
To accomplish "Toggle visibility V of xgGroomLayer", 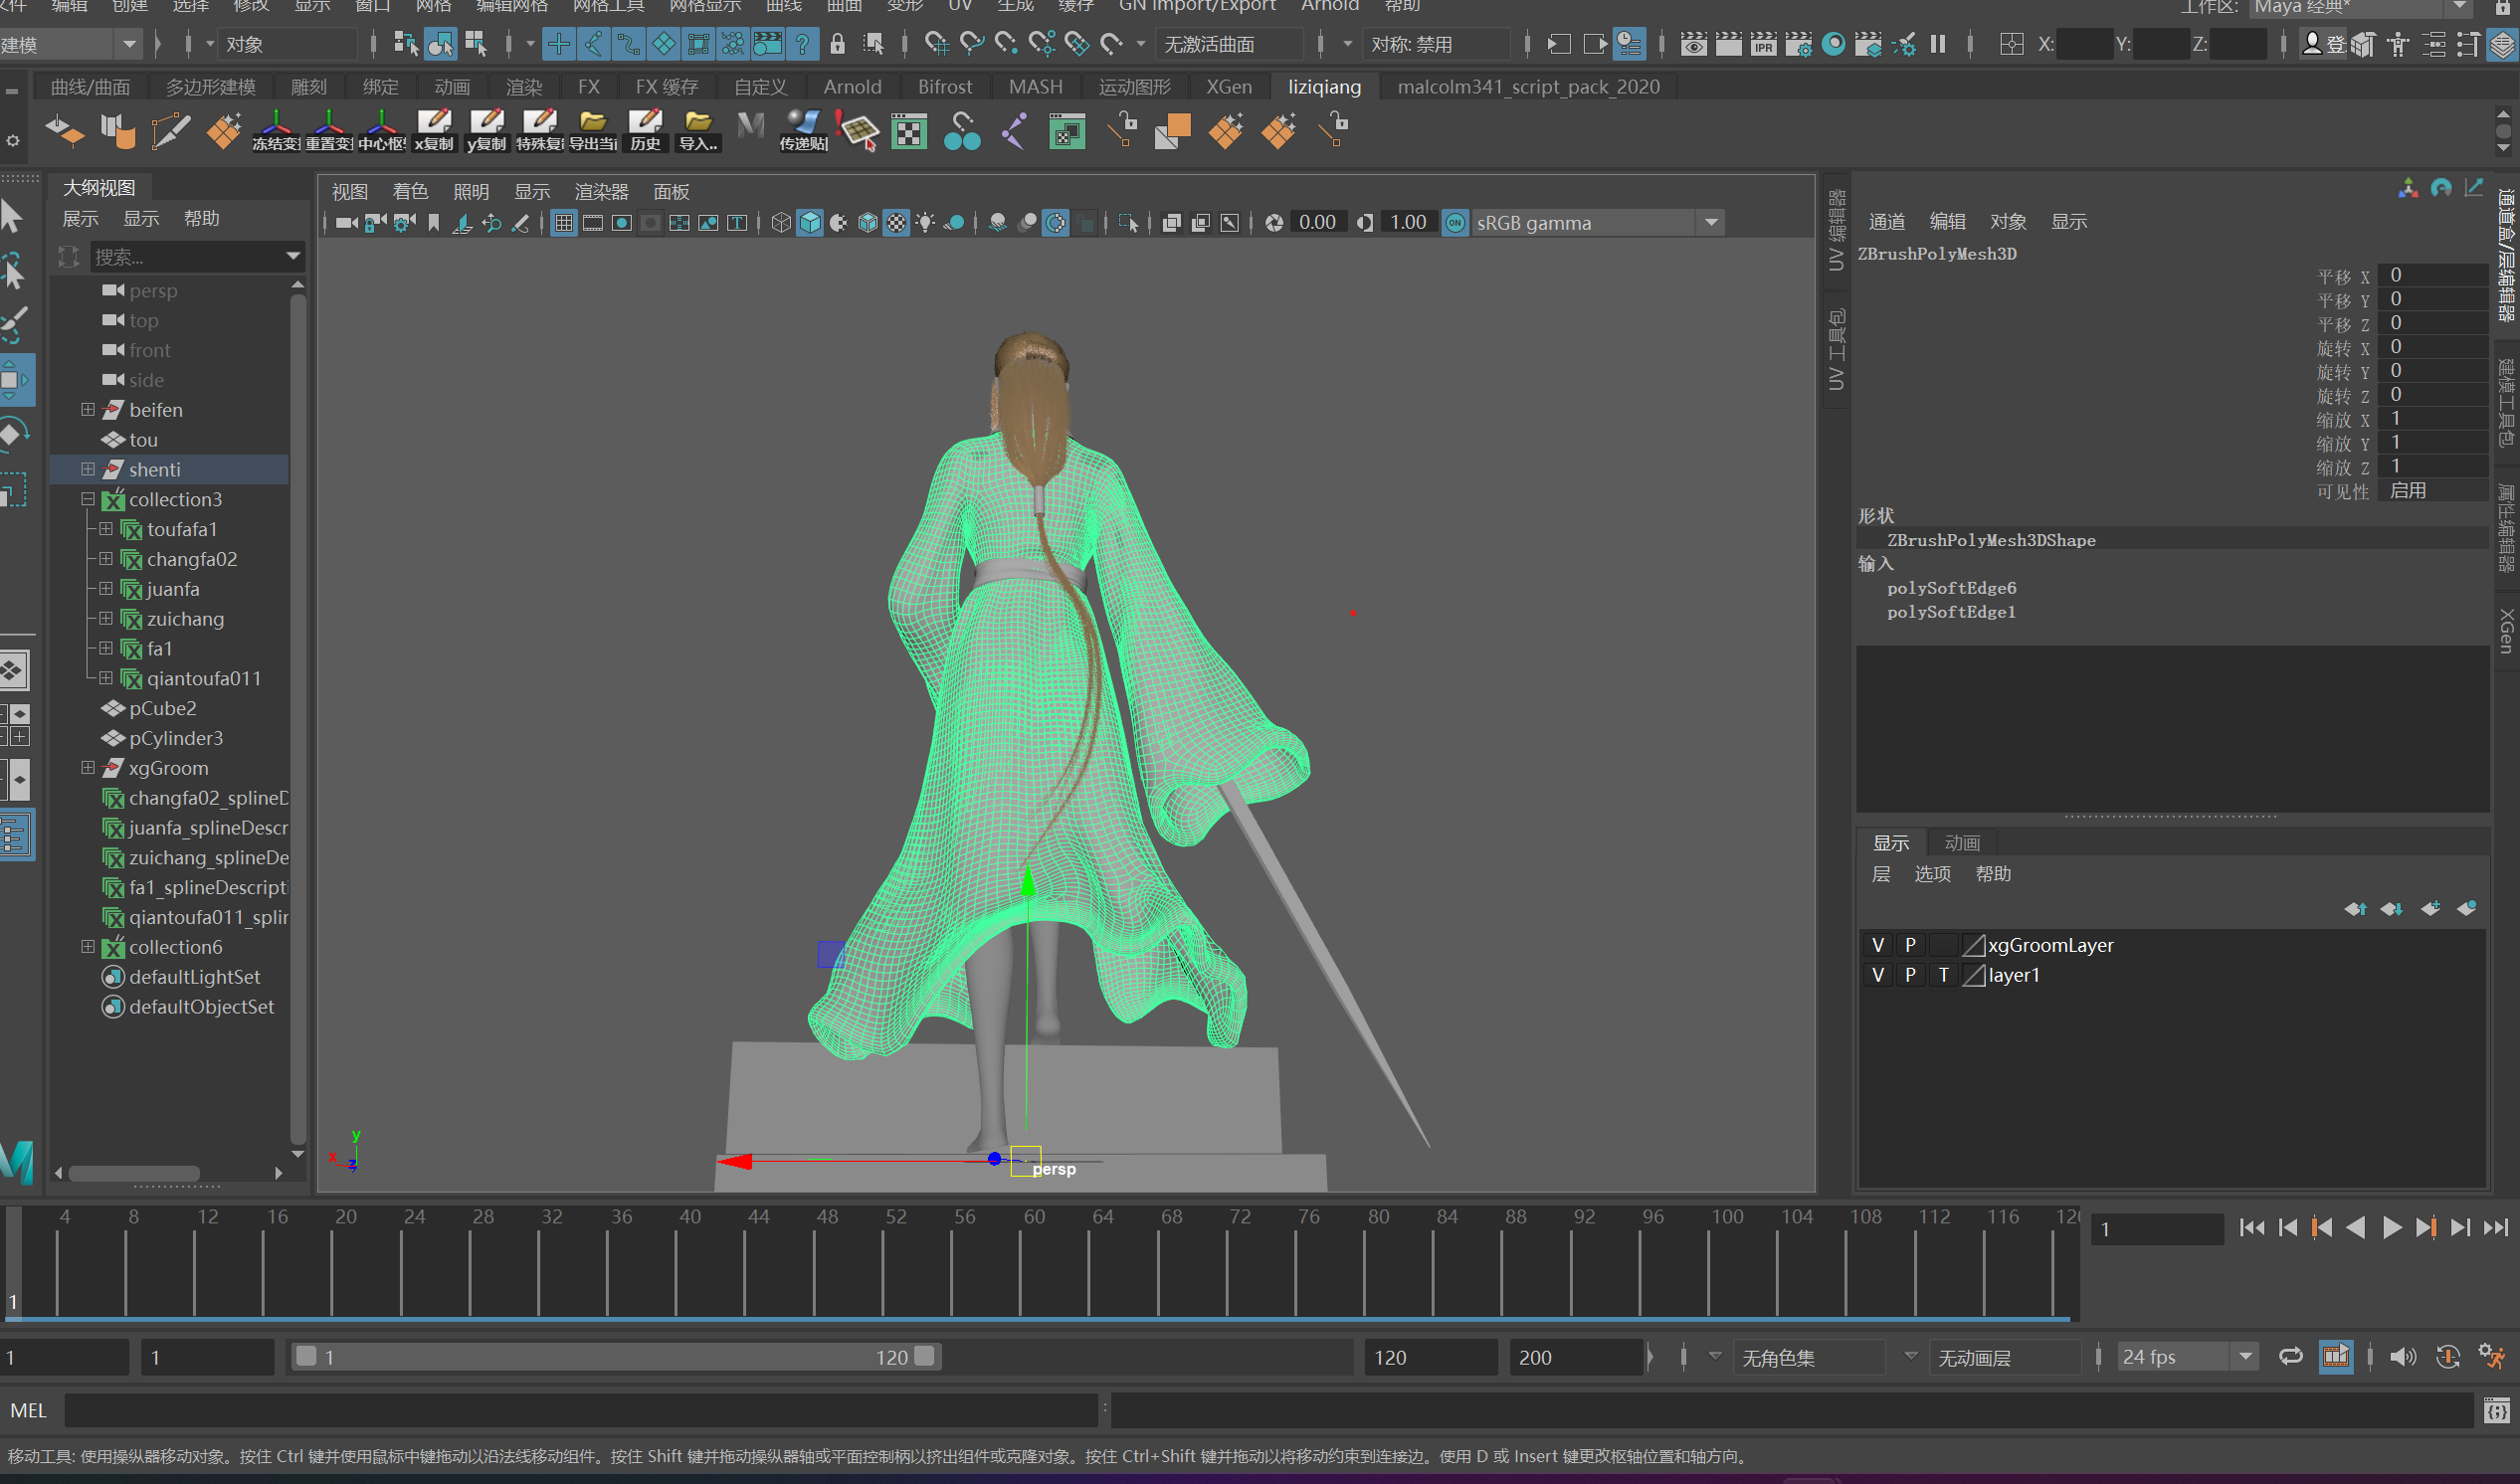I will tap(1878, 945).
